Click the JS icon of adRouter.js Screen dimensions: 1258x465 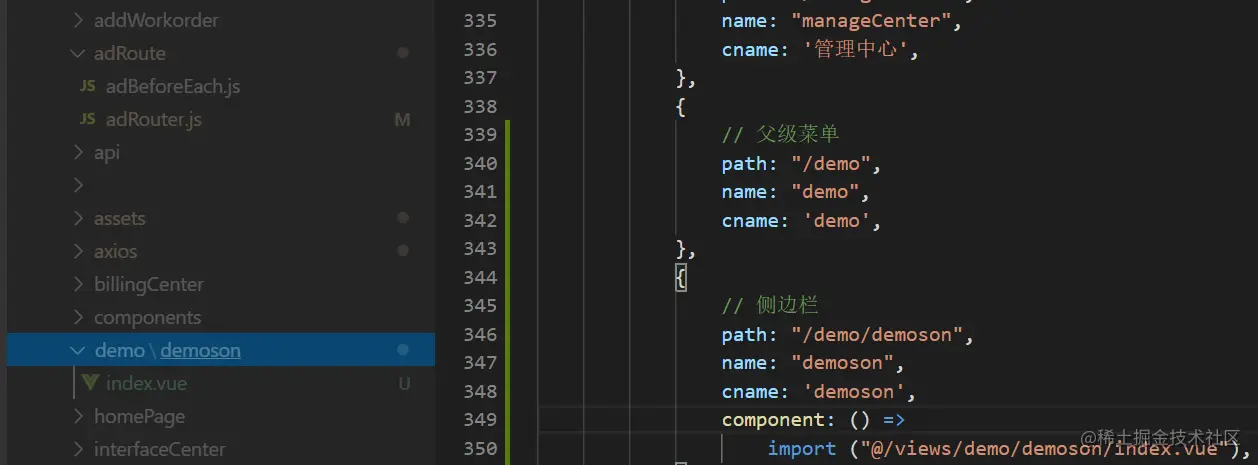(x=88, y=119)
